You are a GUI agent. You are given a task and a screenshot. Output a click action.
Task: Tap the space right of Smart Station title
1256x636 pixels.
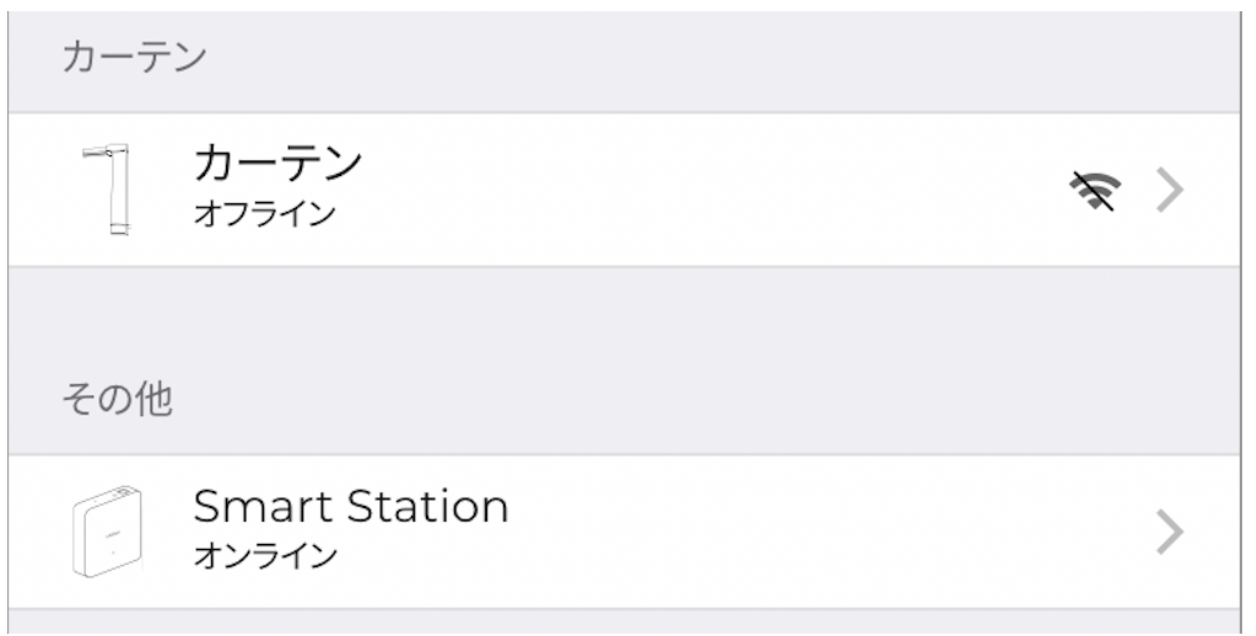700,507
